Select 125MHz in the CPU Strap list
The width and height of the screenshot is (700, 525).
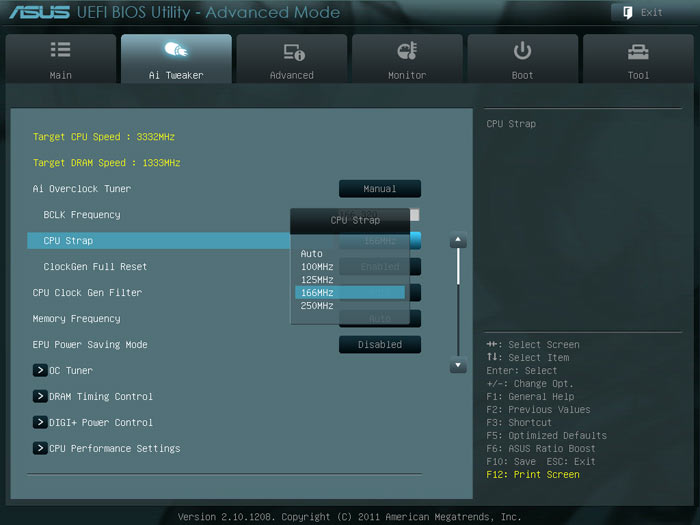click(x=317, y=280)
